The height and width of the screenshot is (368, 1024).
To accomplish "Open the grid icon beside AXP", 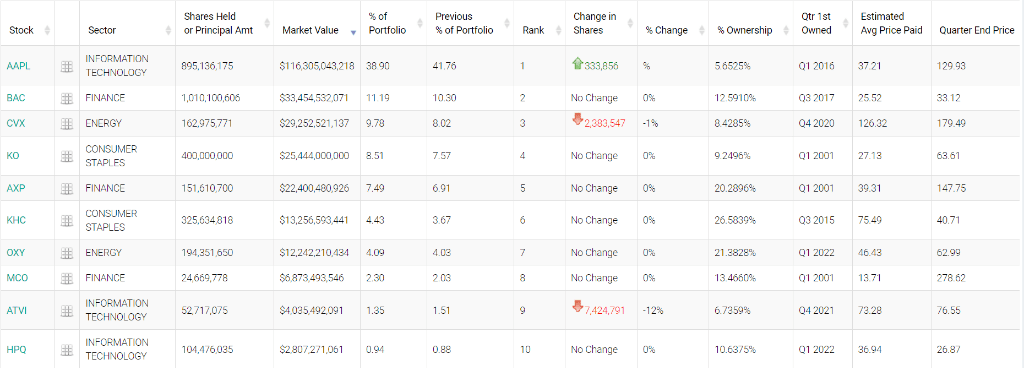I will (x=67, y=189).
